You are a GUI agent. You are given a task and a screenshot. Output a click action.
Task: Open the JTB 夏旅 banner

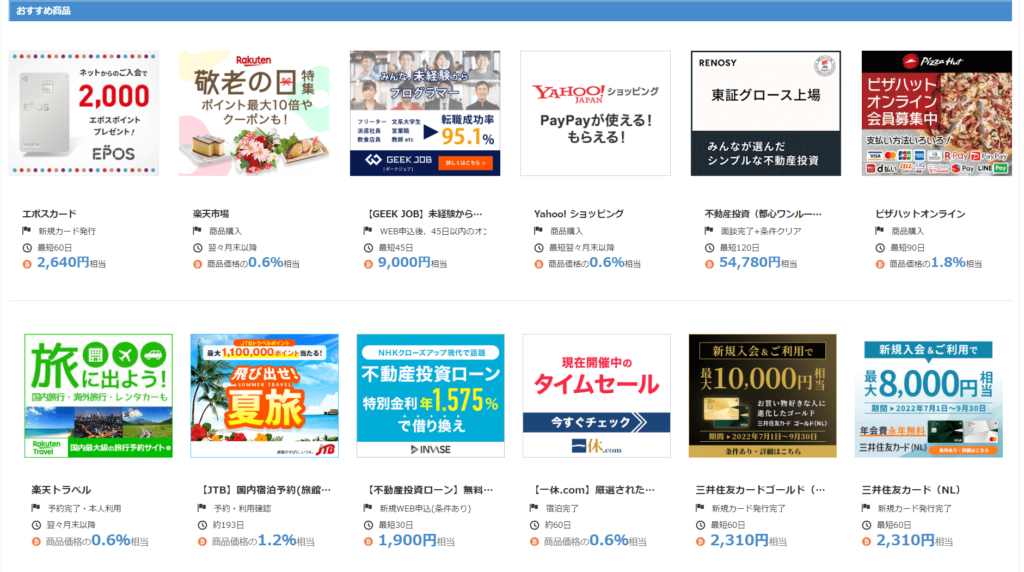(x=264, y=396)
